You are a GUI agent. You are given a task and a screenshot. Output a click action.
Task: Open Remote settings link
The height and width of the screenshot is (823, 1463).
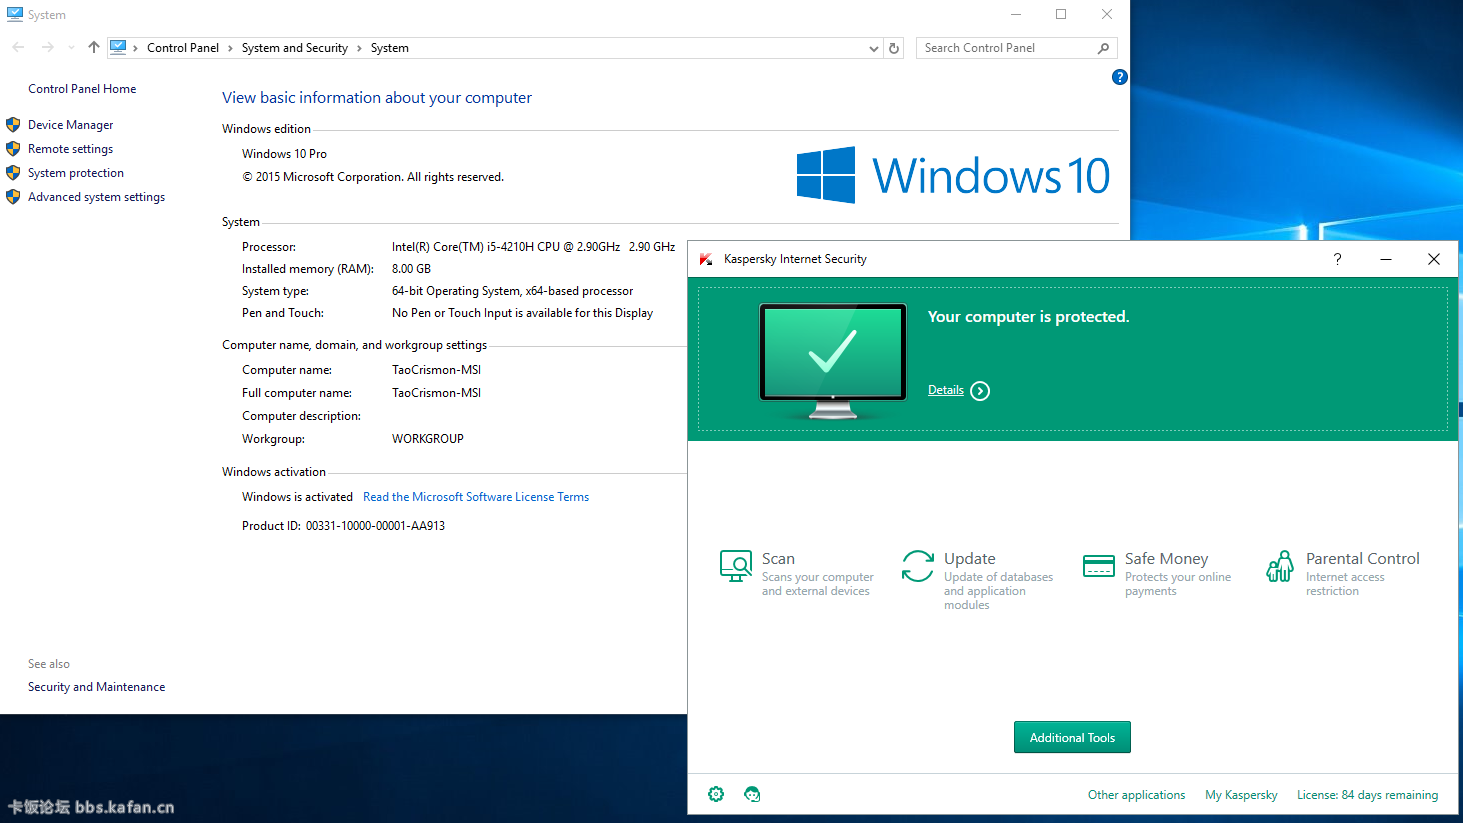70,149
